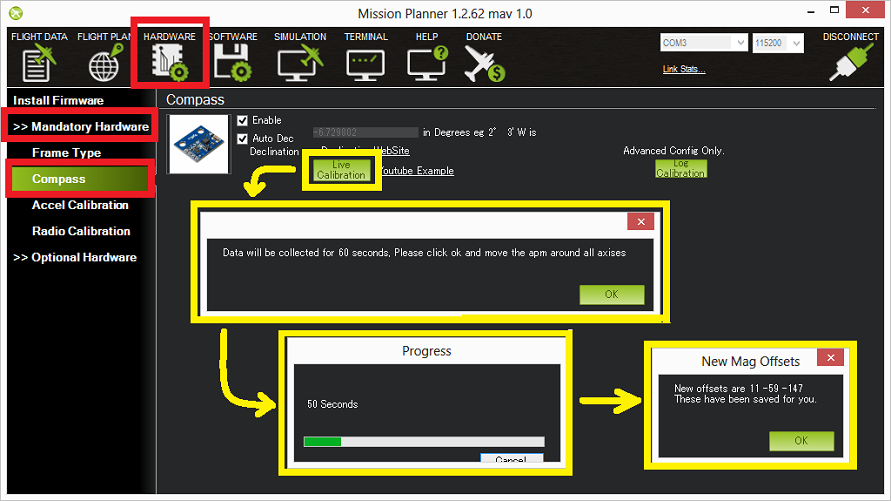
Task: Open the Flight Data screen icon
Action: (x=39, y=63)
